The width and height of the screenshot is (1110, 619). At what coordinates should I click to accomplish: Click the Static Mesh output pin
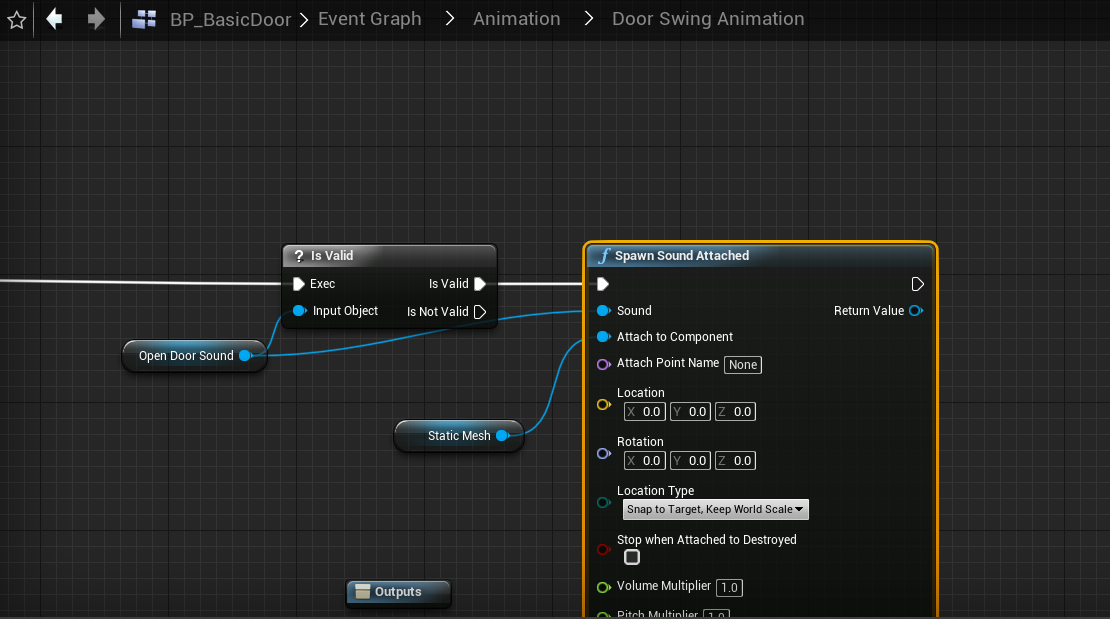502,436
